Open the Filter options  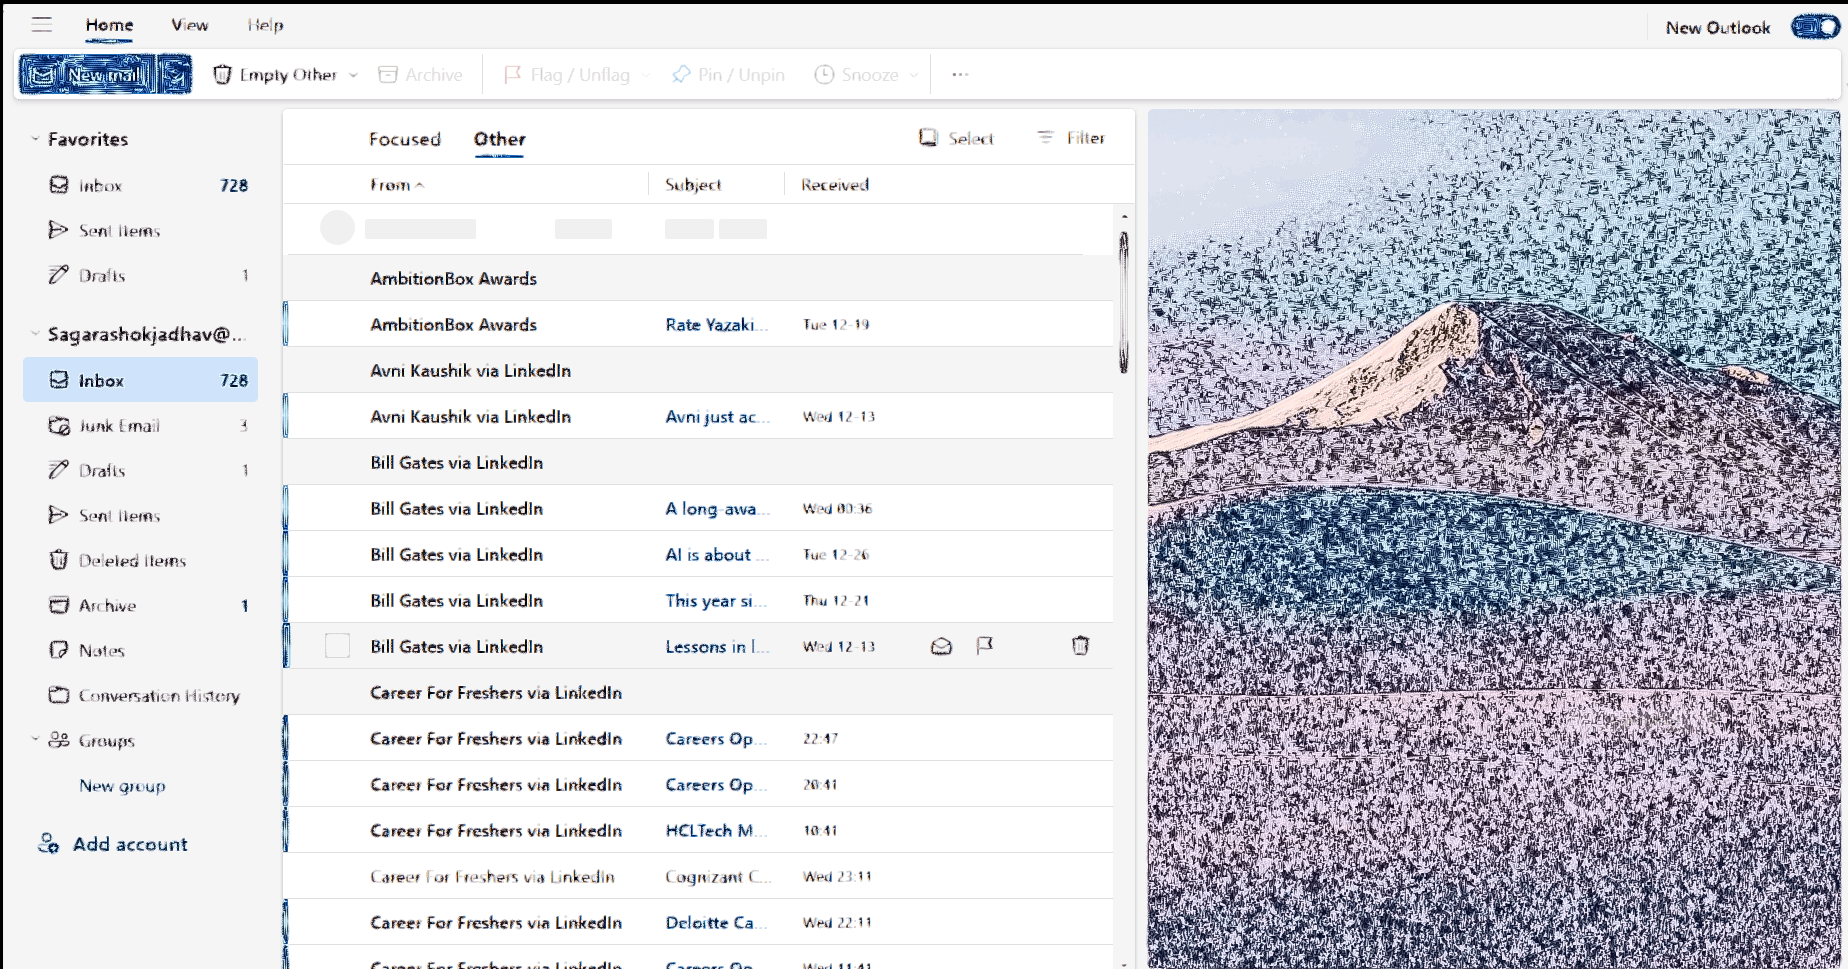tap(1071, 138)
